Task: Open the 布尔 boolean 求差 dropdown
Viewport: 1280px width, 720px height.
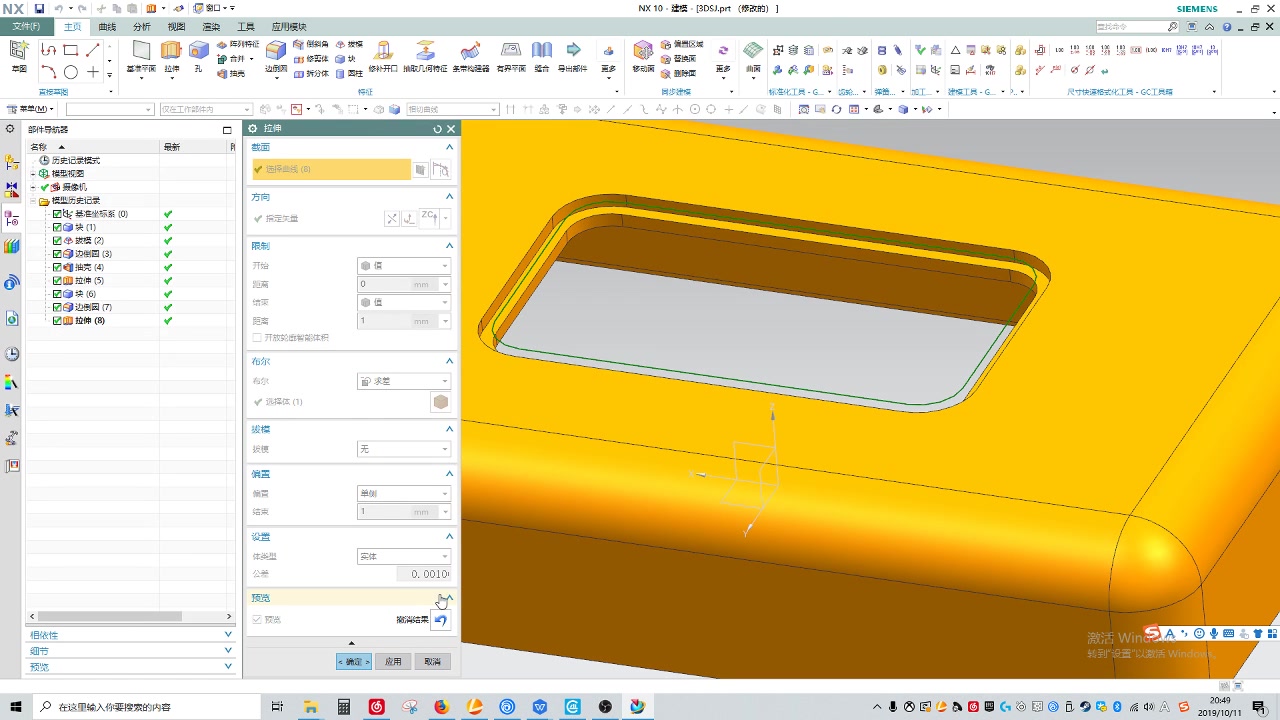Action: pos(404,381)
